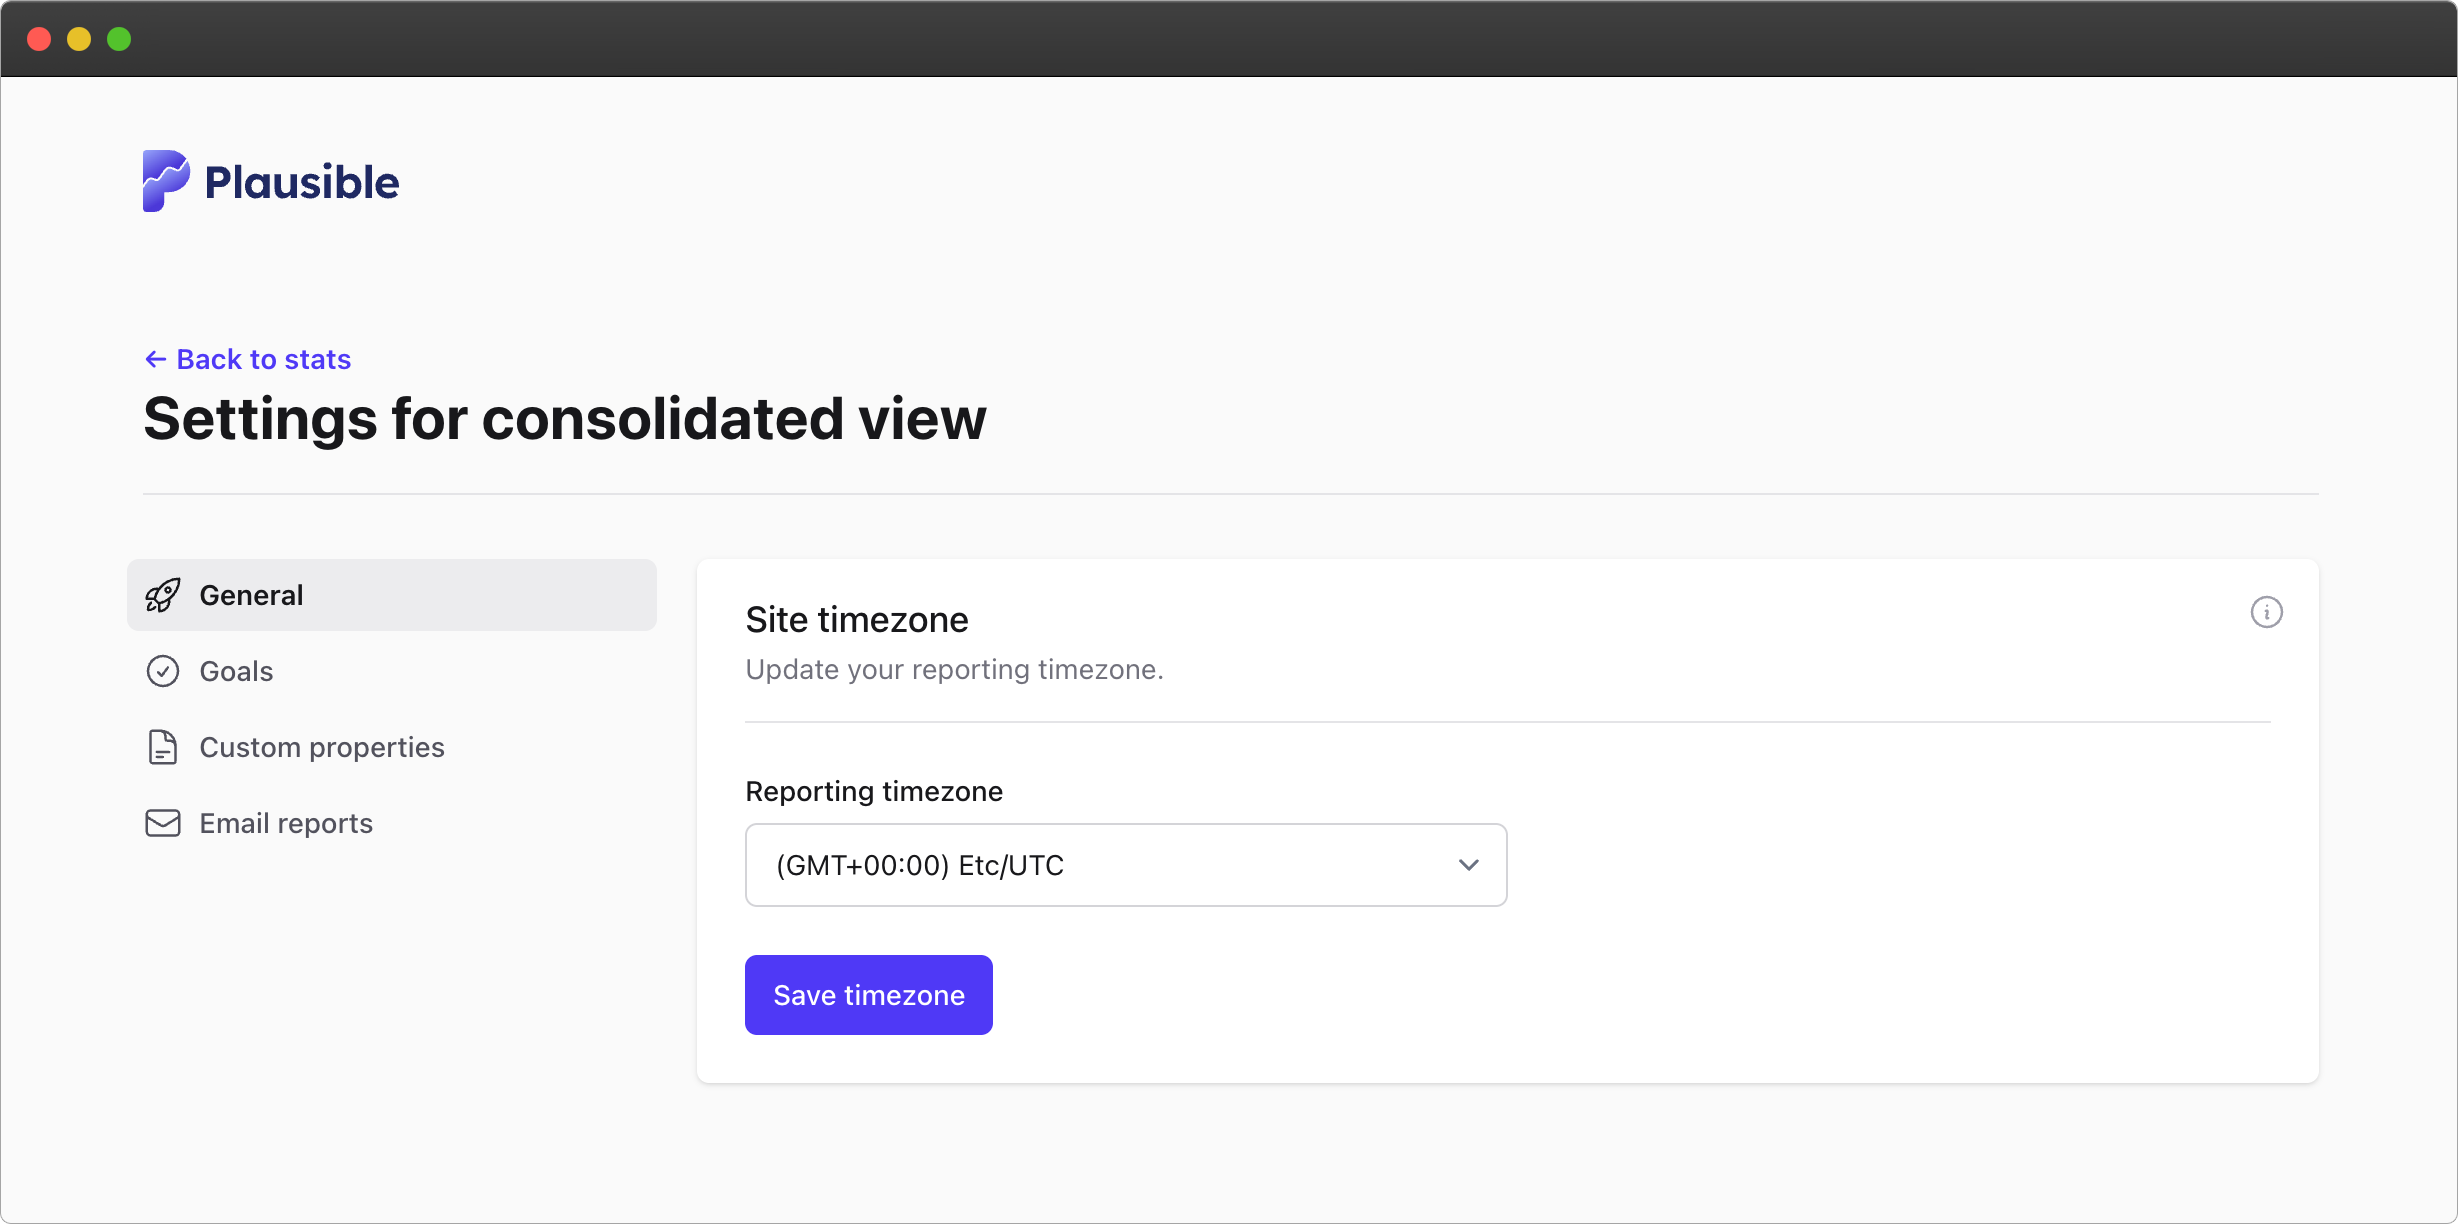Switch to the Goals section
Viewport: 2458px width, 1224px height.
pos(236,671)
